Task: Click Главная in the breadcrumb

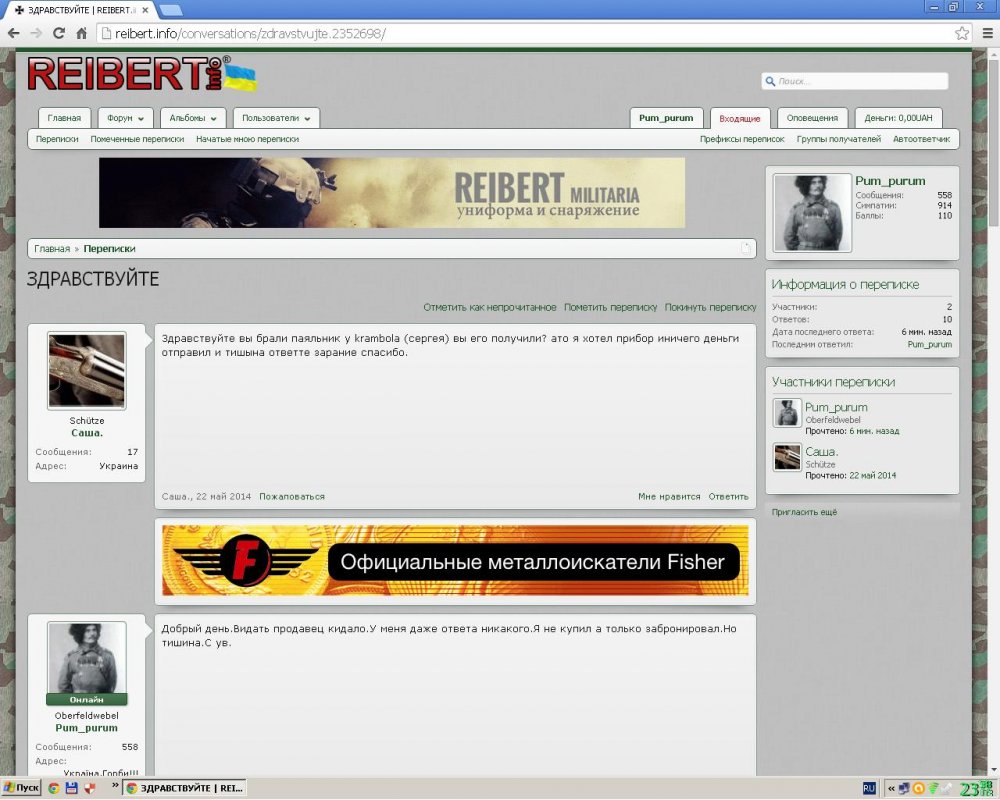Action: pos(52,249)
